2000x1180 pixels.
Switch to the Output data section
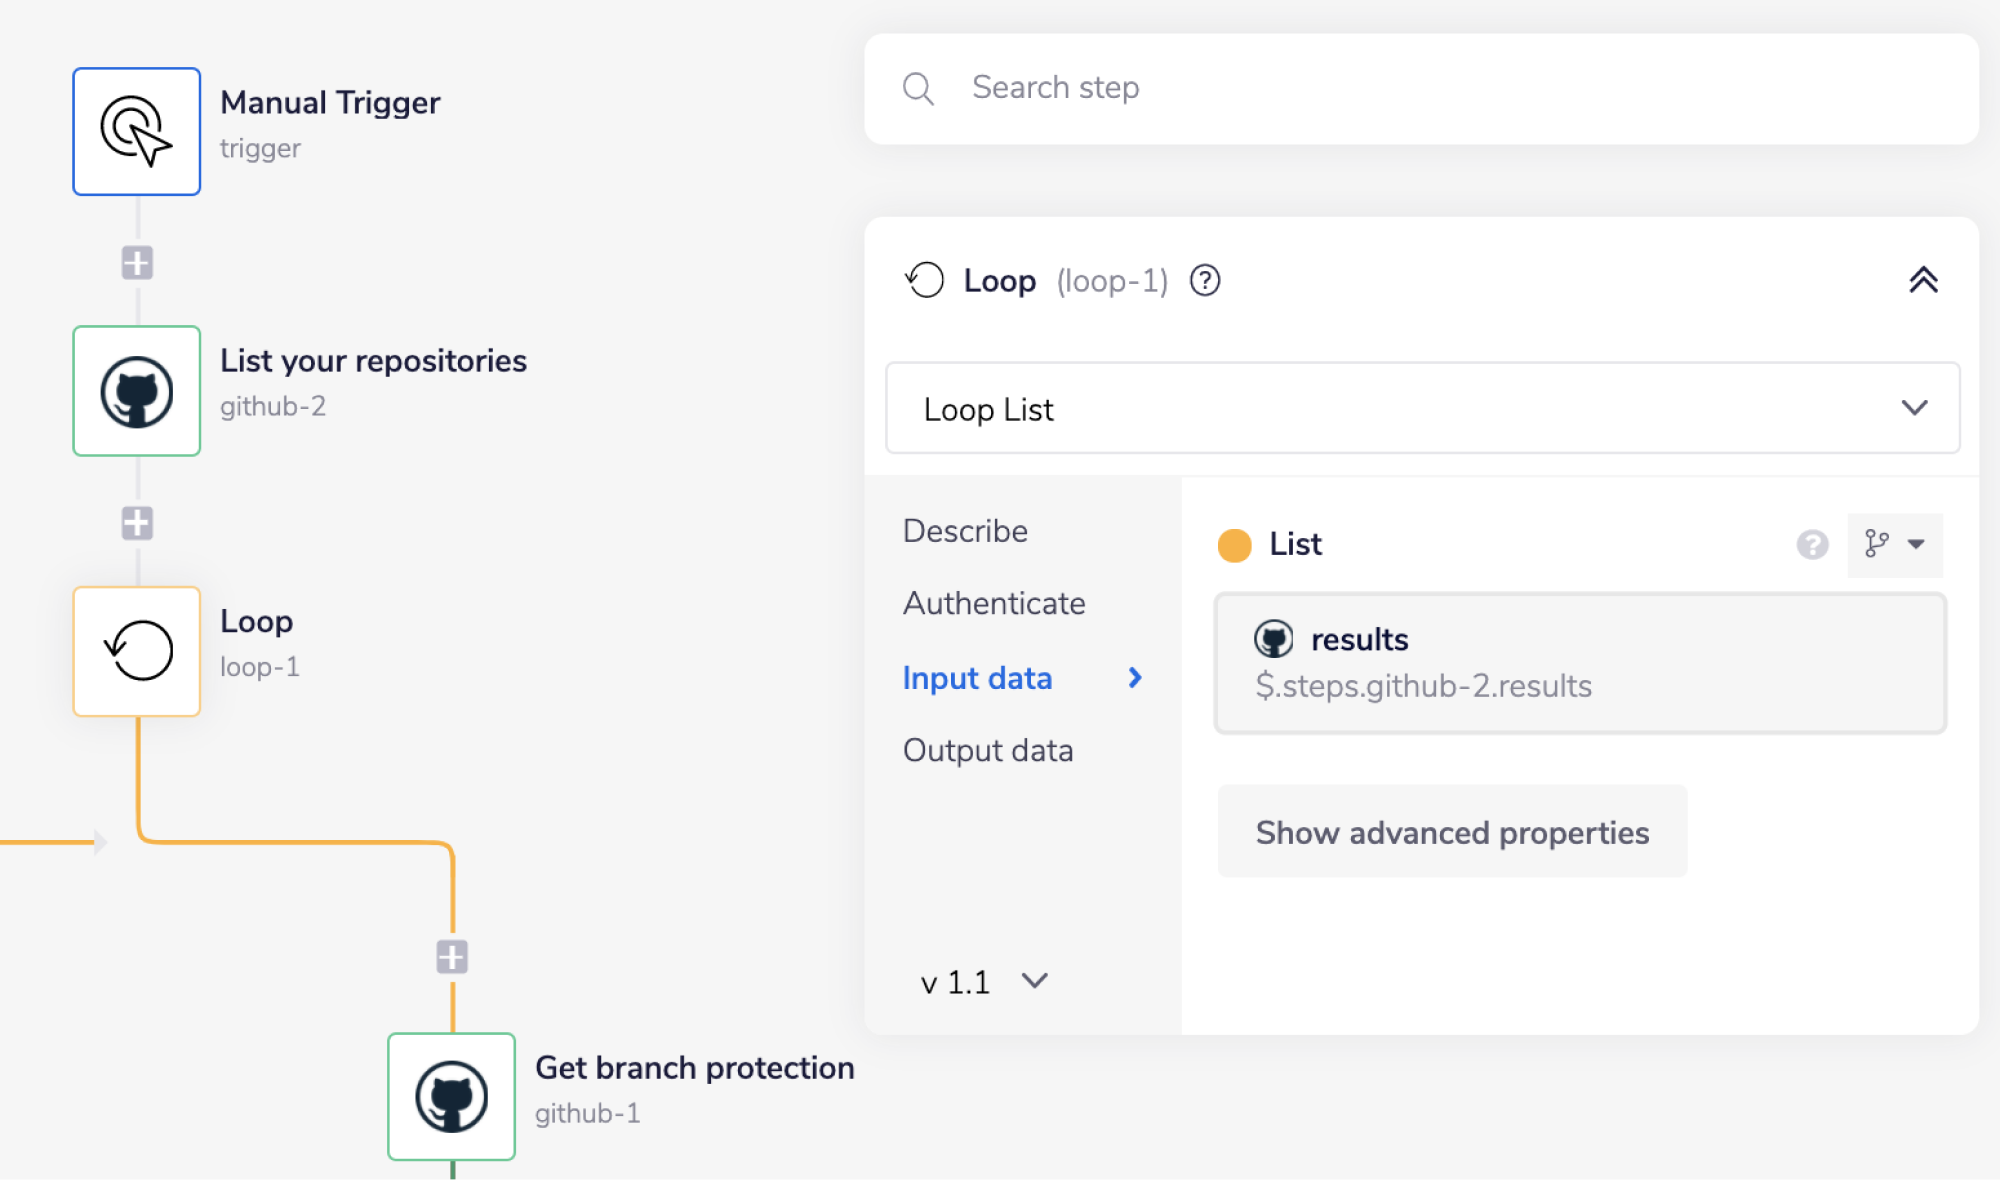coord(988,750)
